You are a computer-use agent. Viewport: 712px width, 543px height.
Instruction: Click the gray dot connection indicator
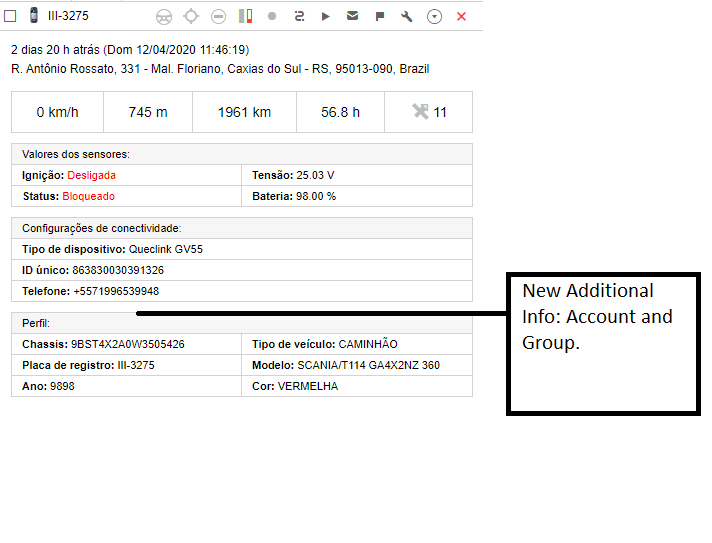click(x=272, y=17)
